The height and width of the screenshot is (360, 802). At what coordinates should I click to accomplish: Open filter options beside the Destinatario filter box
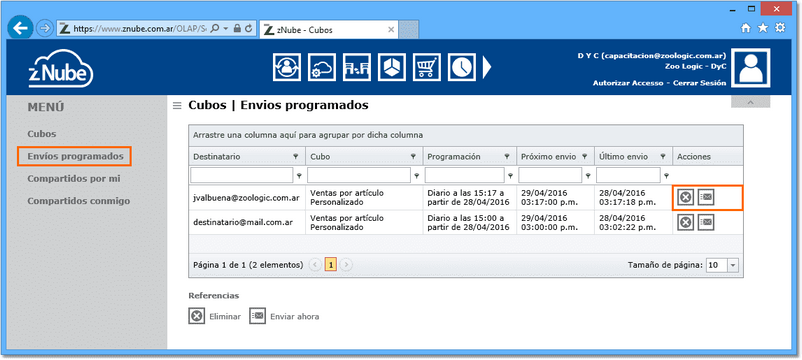[299, 175]
